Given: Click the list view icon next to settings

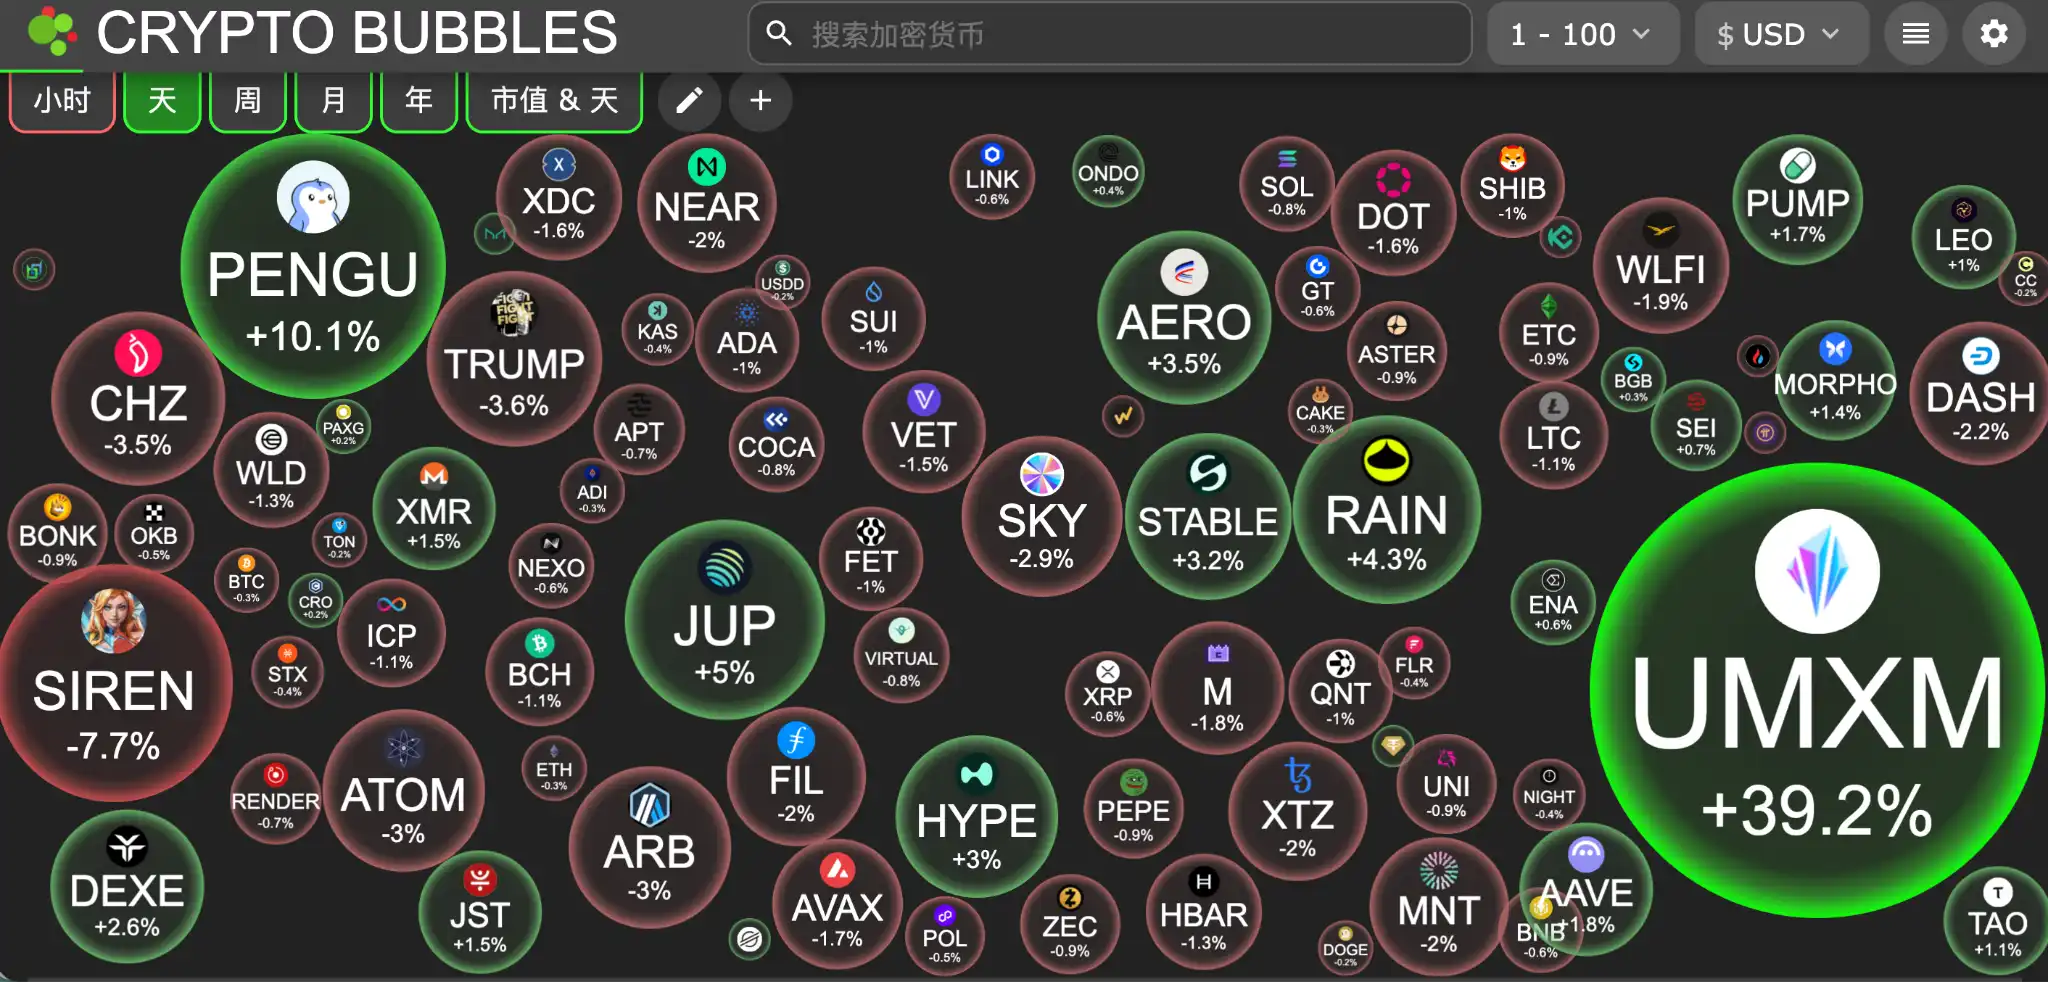Looking at the screenshot, I should tap(1916, 33).
